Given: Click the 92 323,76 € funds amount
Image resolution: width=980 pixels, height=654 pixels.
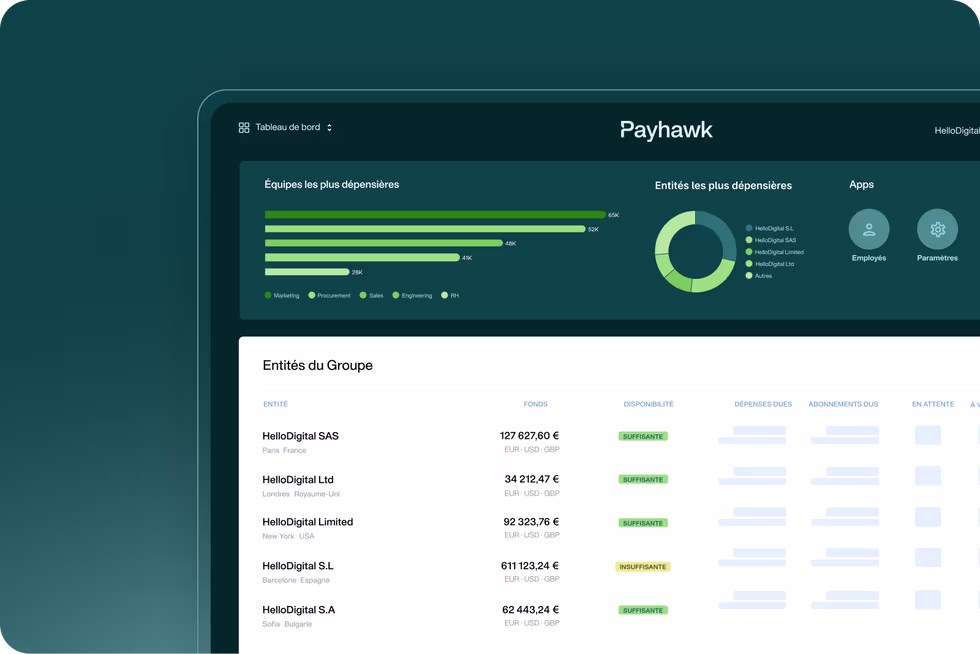Looking at the screenshot, I should pos(531,521).
